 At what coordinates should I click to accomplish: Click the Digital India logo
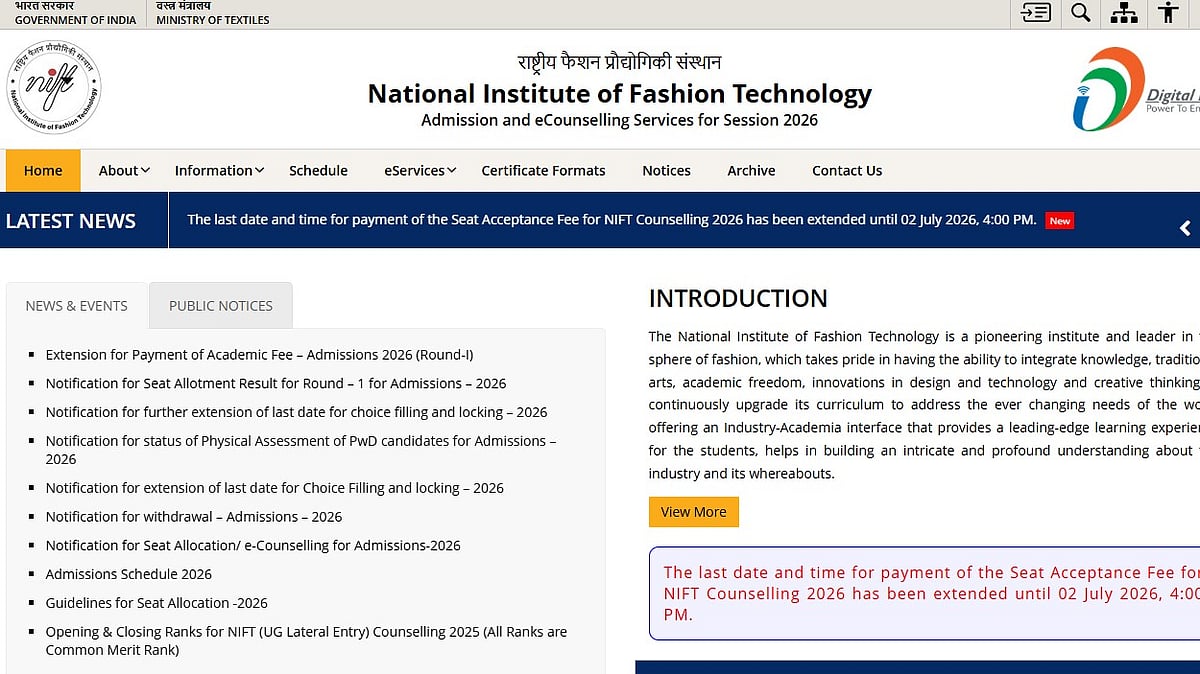tap(1136, 89)
